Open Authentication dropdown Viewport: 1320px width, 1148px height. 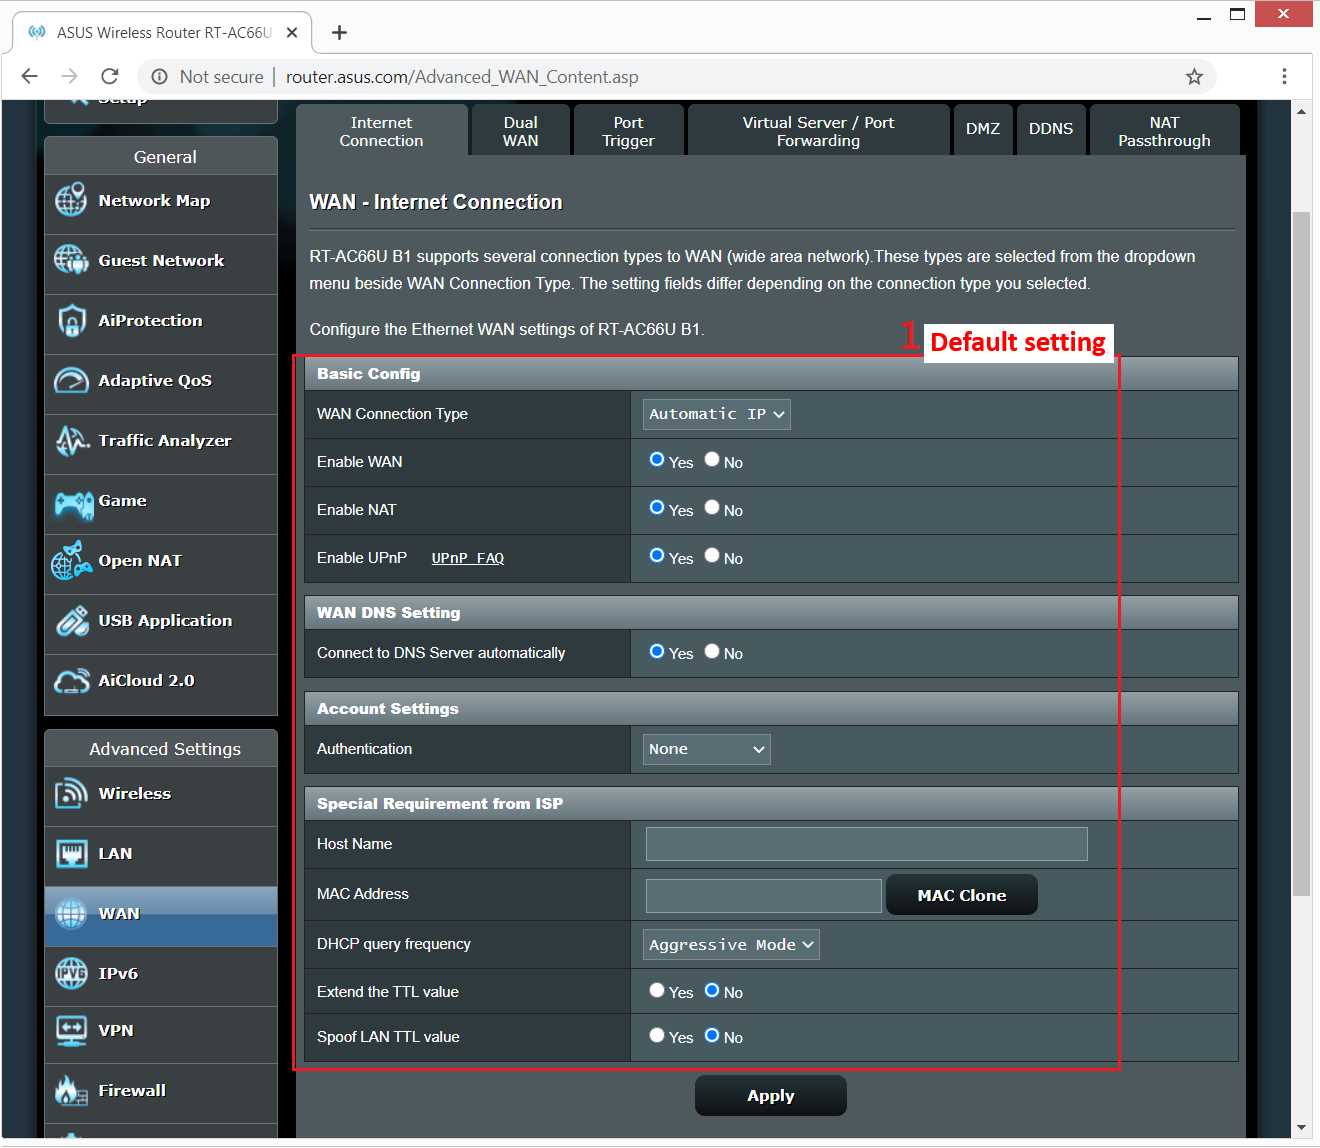[x=707, y=749]
